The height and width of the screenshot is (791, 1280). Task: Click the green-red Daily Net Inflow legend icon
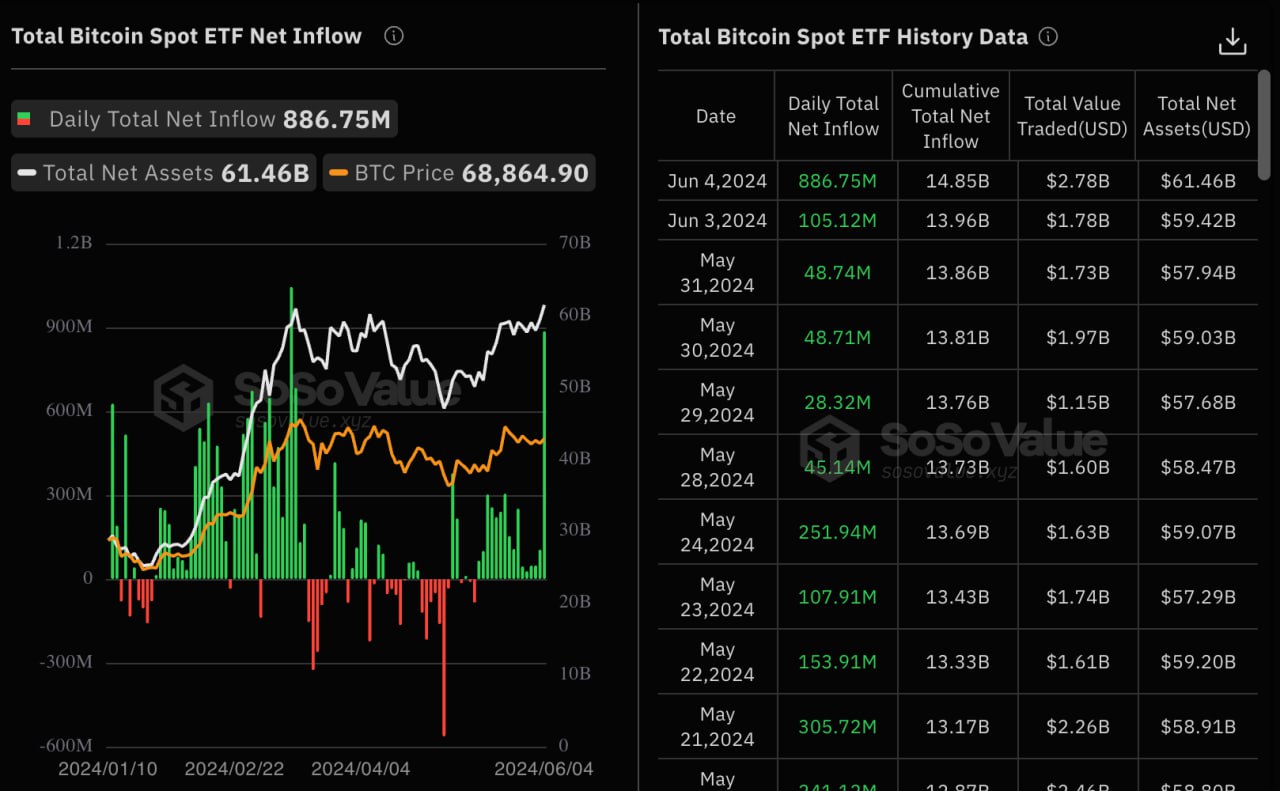tap(23, 120)
